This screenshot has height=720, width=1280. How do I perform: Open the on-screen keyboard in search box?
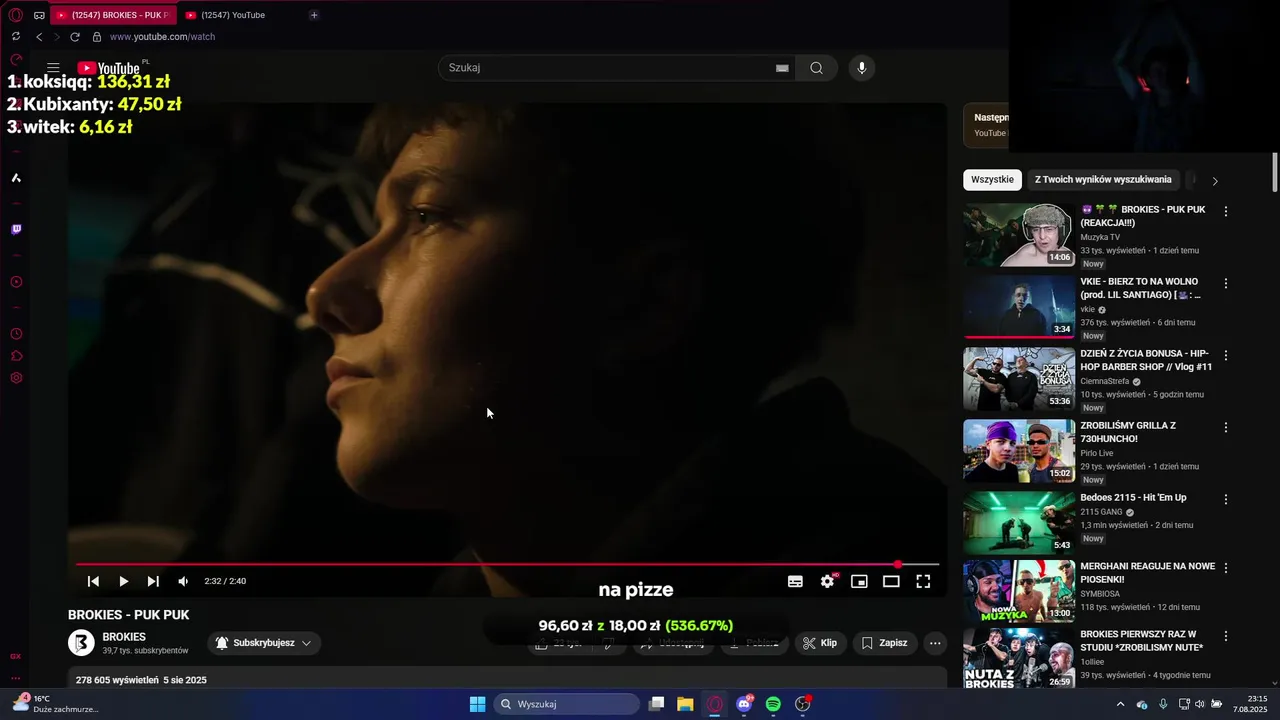coord(782,68)
